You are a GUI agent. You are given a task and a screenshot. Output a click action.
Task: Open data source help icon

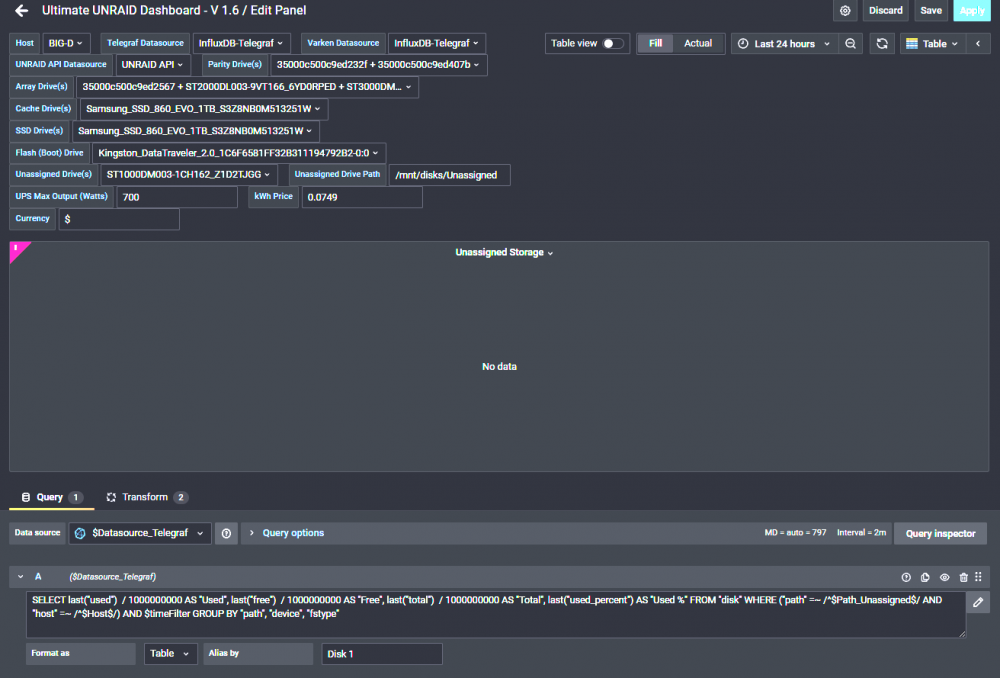[x=226, y=533]
